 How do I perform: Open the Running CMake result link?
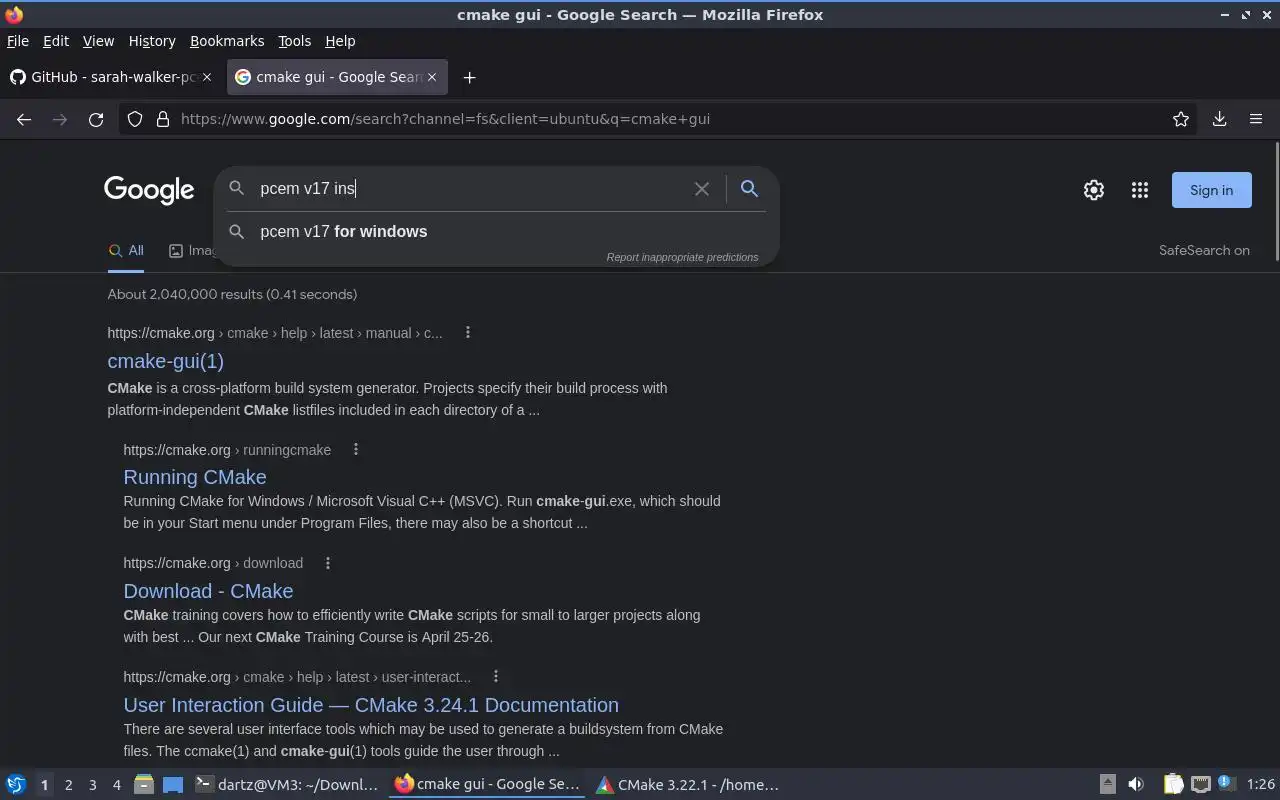[x=195, y=477]
